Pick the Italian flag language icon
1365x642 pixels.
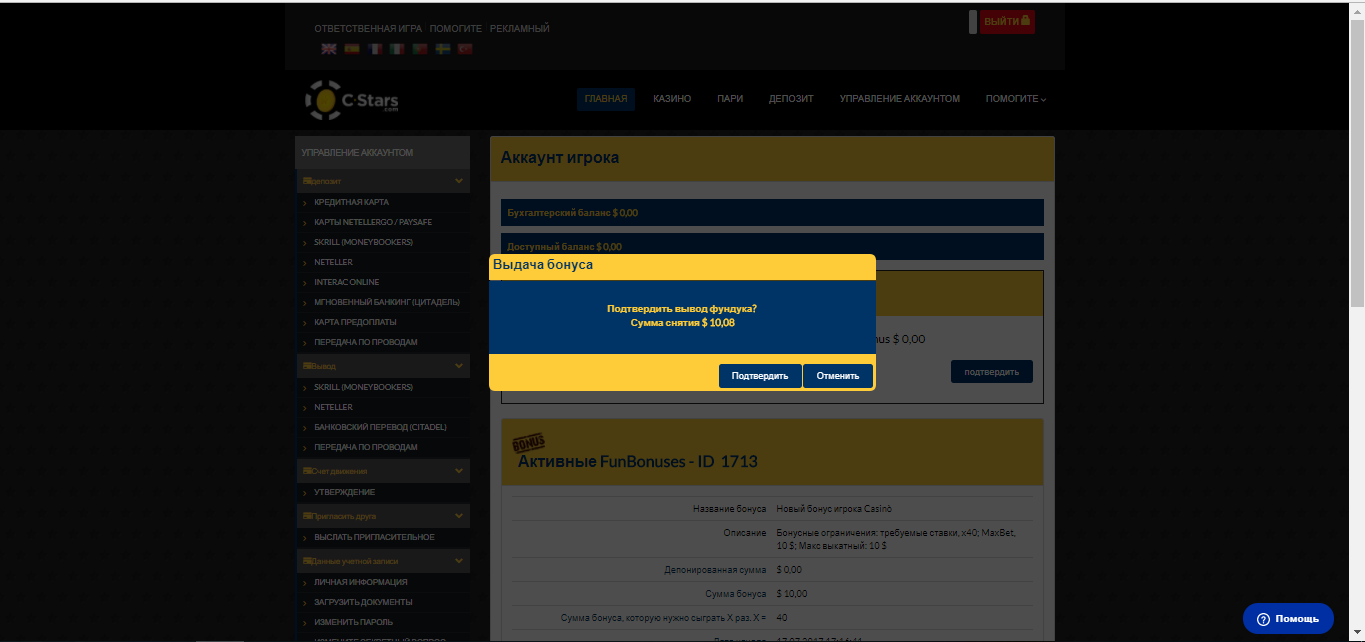tap(397, 49)
